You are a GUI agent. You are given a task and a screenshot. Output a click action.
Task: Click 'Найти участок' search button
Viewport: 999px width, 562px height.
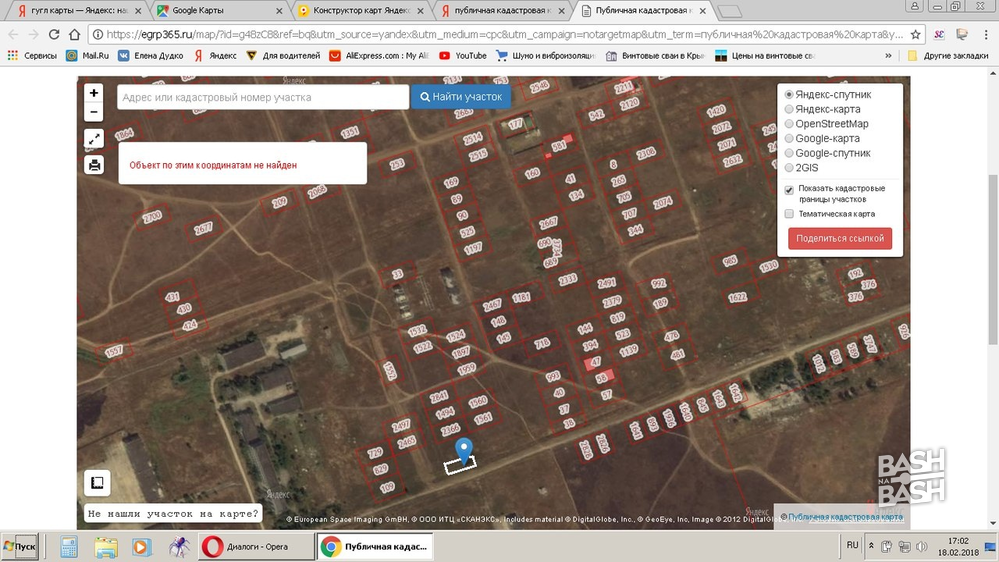[x=461, y=97]
